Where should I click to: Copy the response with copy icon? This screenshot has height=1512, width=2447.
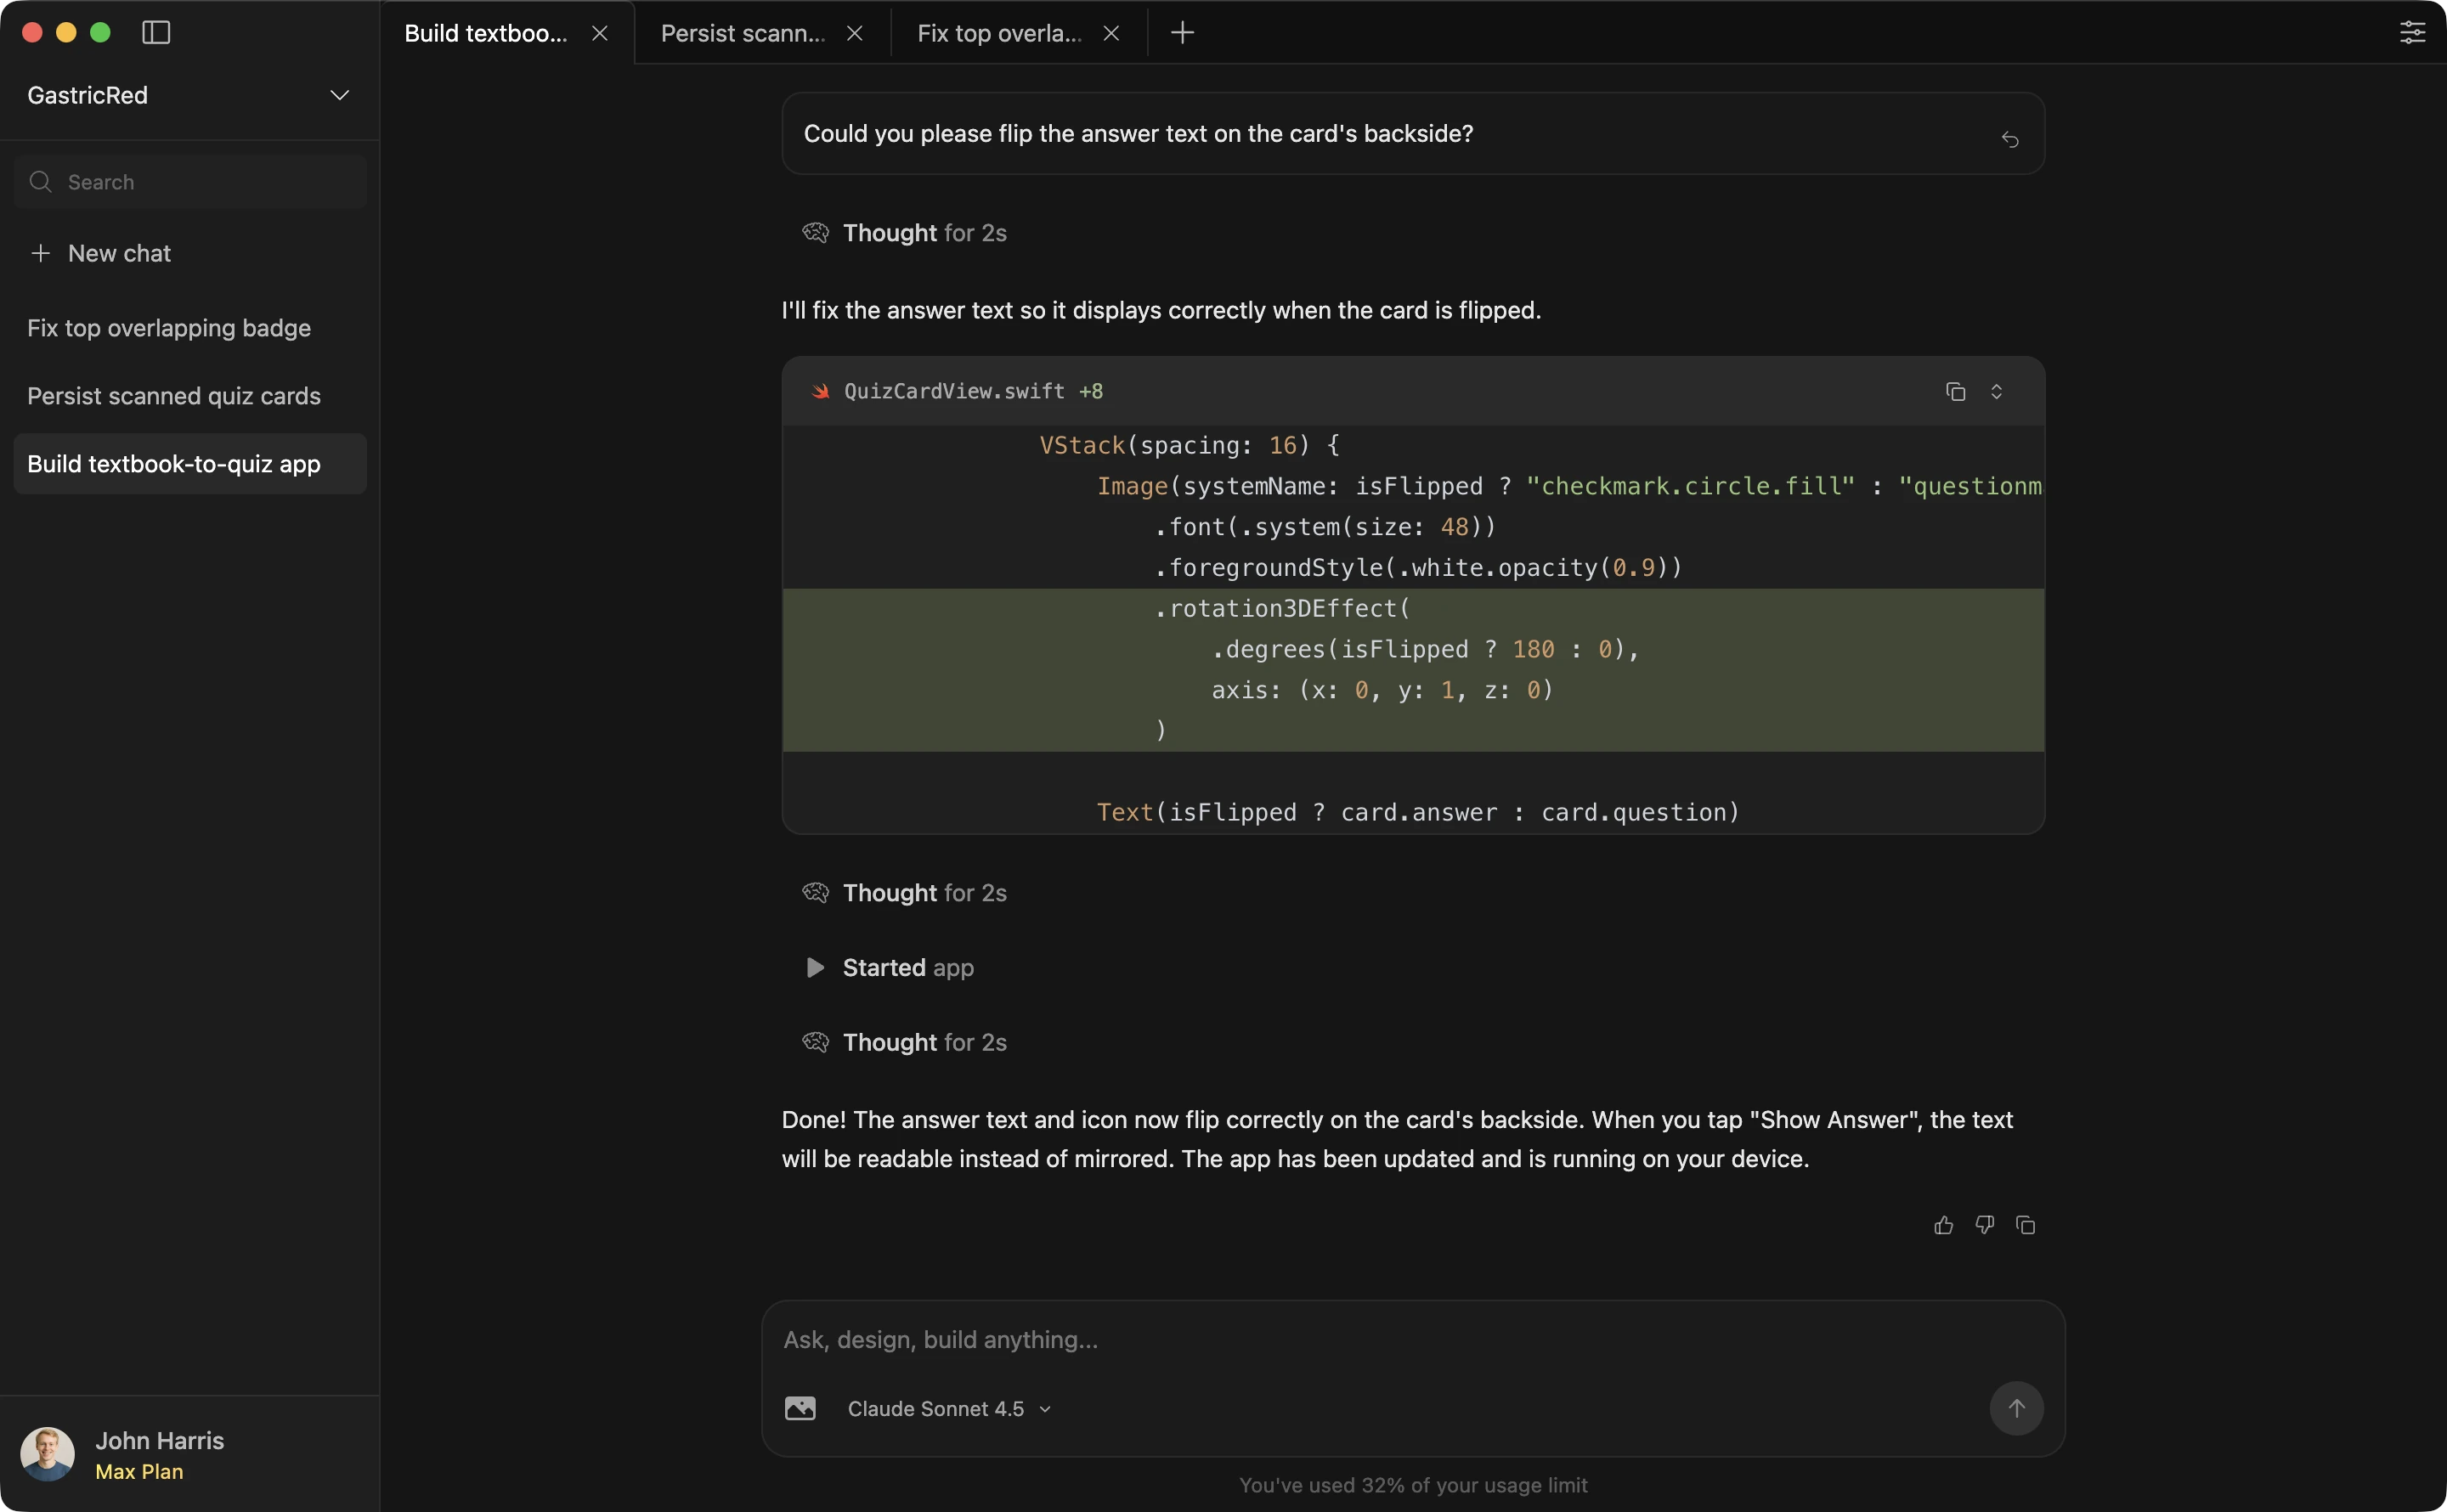coord(2025,1225)
